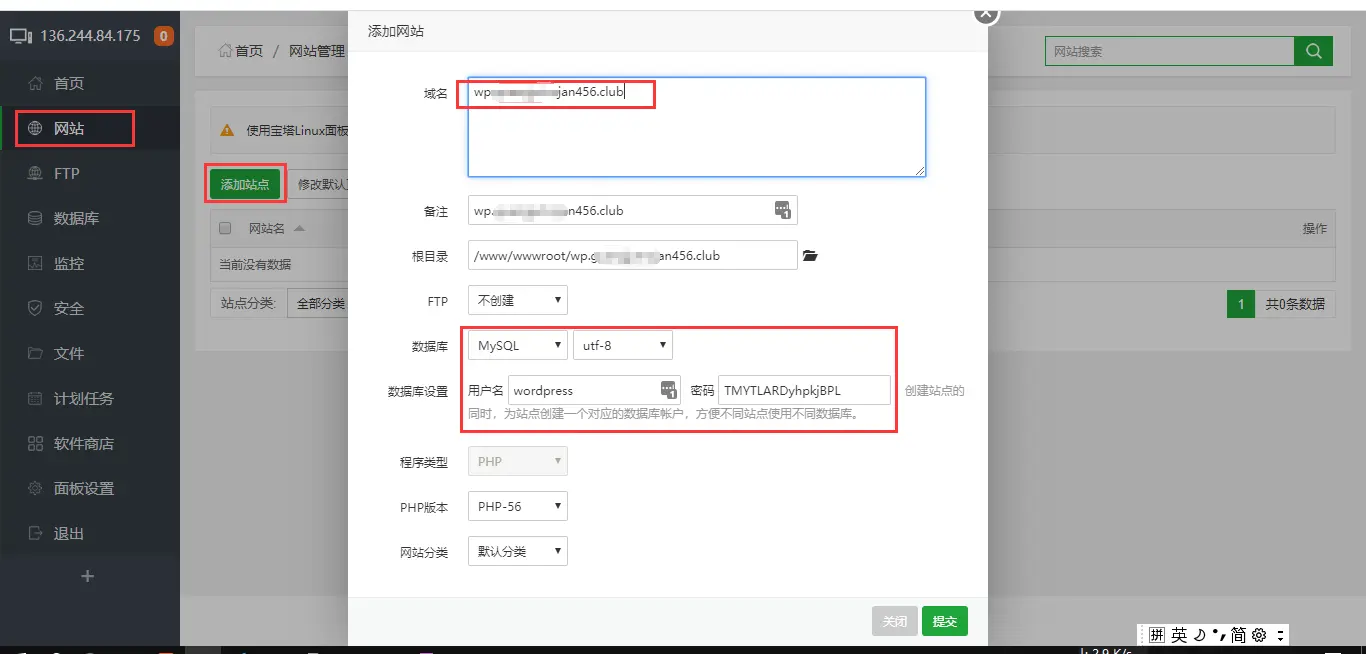Open the PHP-56 version dropdown

(517, 505)
